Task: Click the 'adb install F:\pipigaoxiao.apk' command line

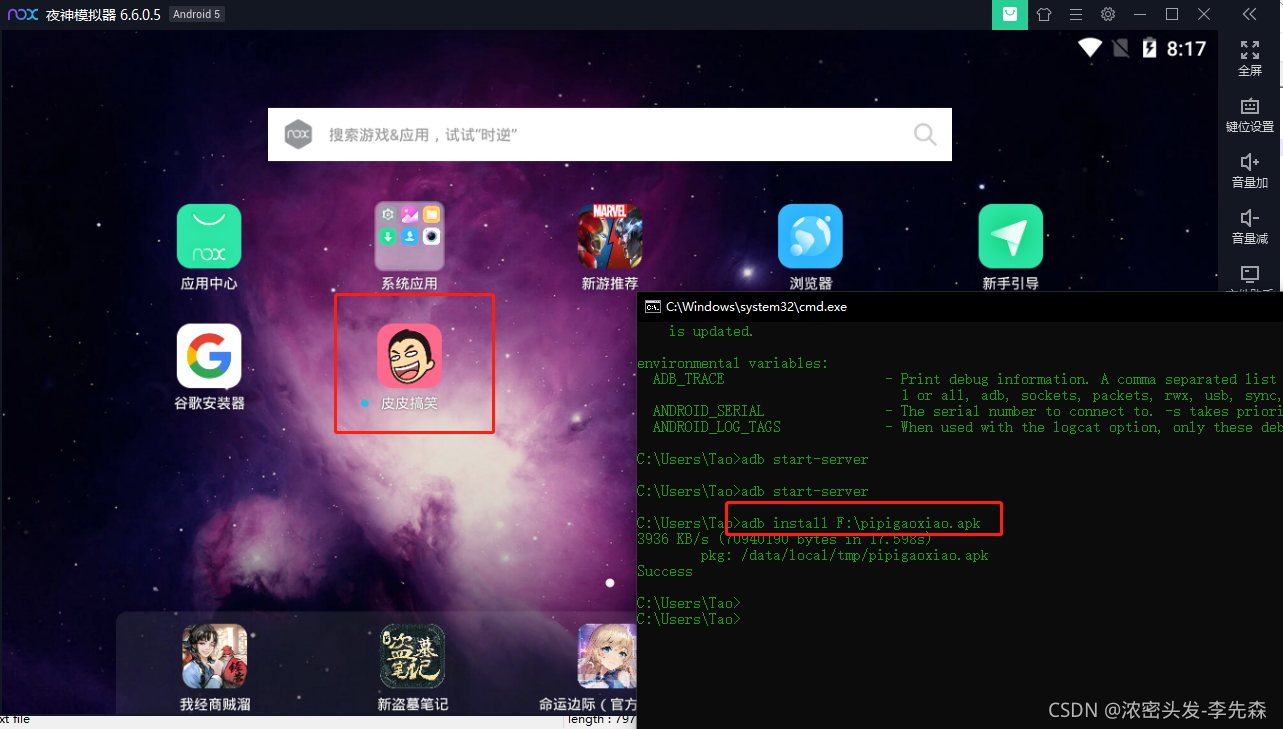Action: (x=861, y=523)
